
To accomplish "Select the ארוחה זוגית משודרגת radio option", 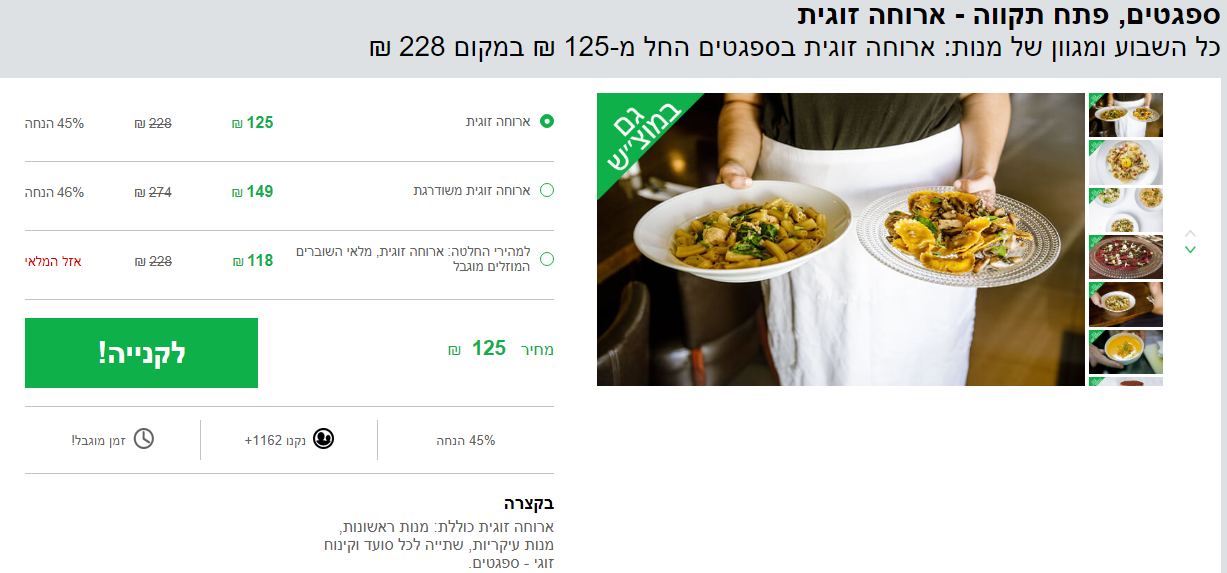I will 547,191.
